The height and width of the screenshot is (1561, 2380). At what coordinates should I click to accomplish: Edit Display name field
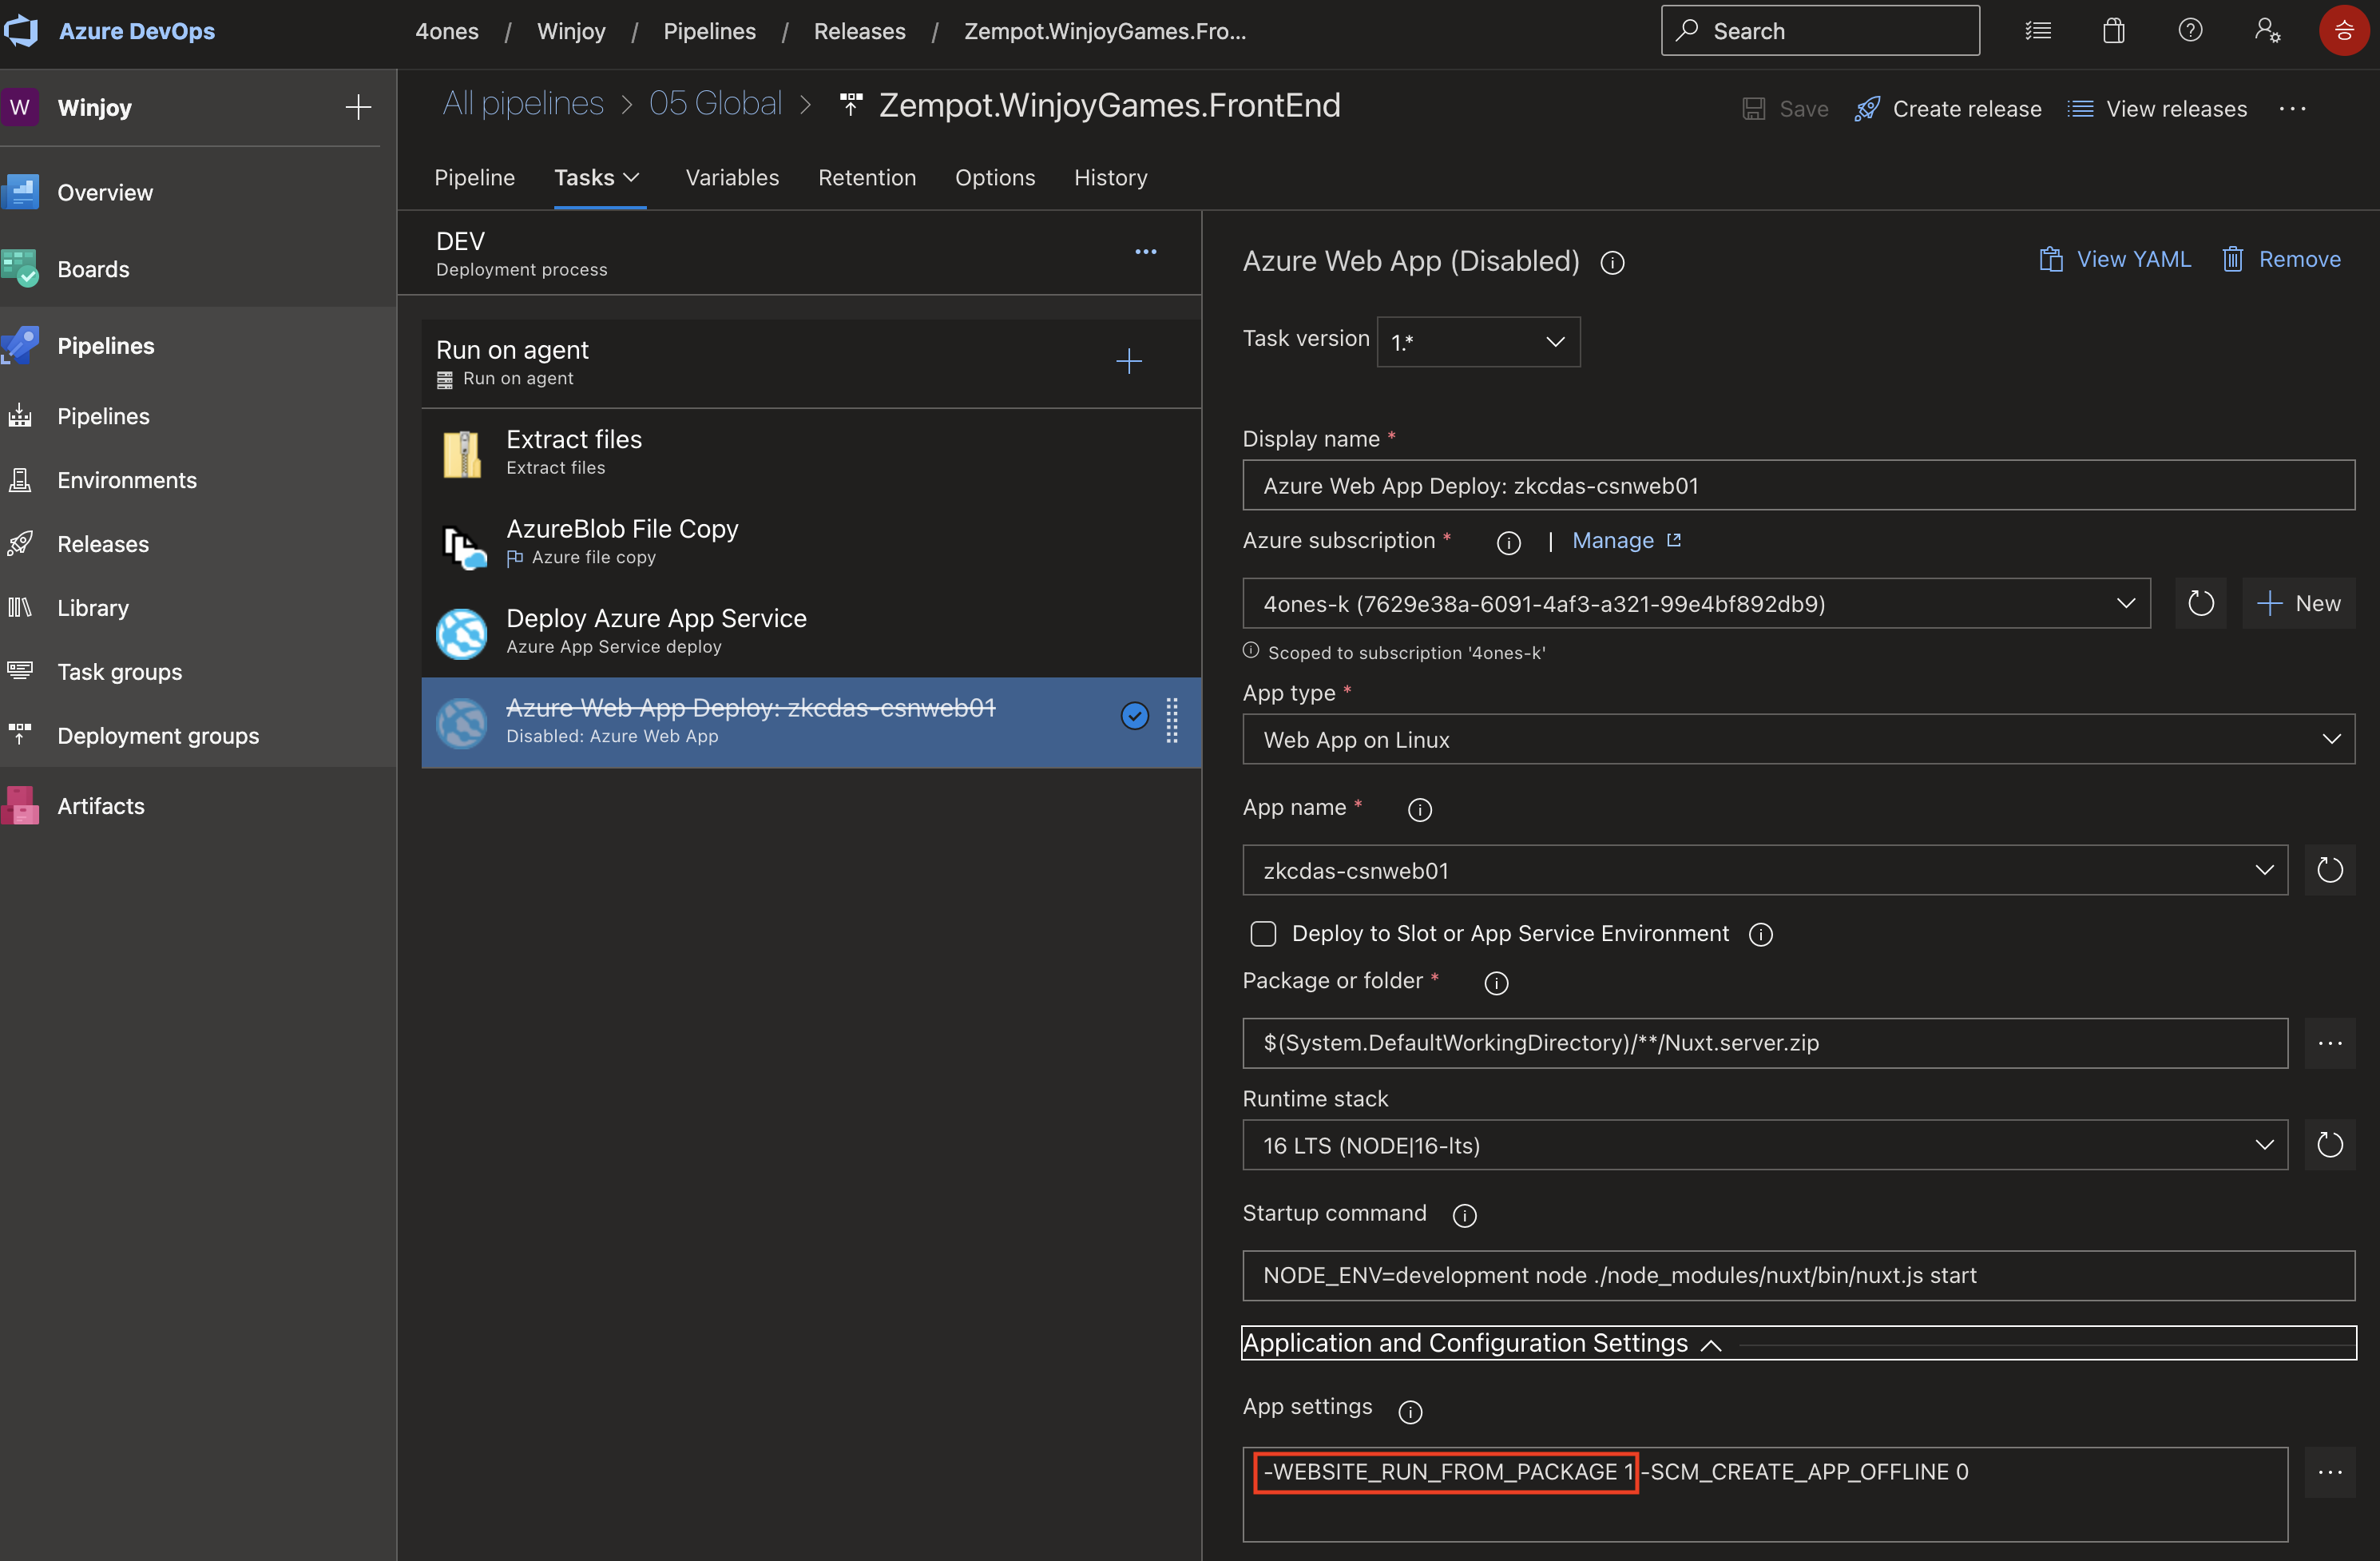[1798, 485]
